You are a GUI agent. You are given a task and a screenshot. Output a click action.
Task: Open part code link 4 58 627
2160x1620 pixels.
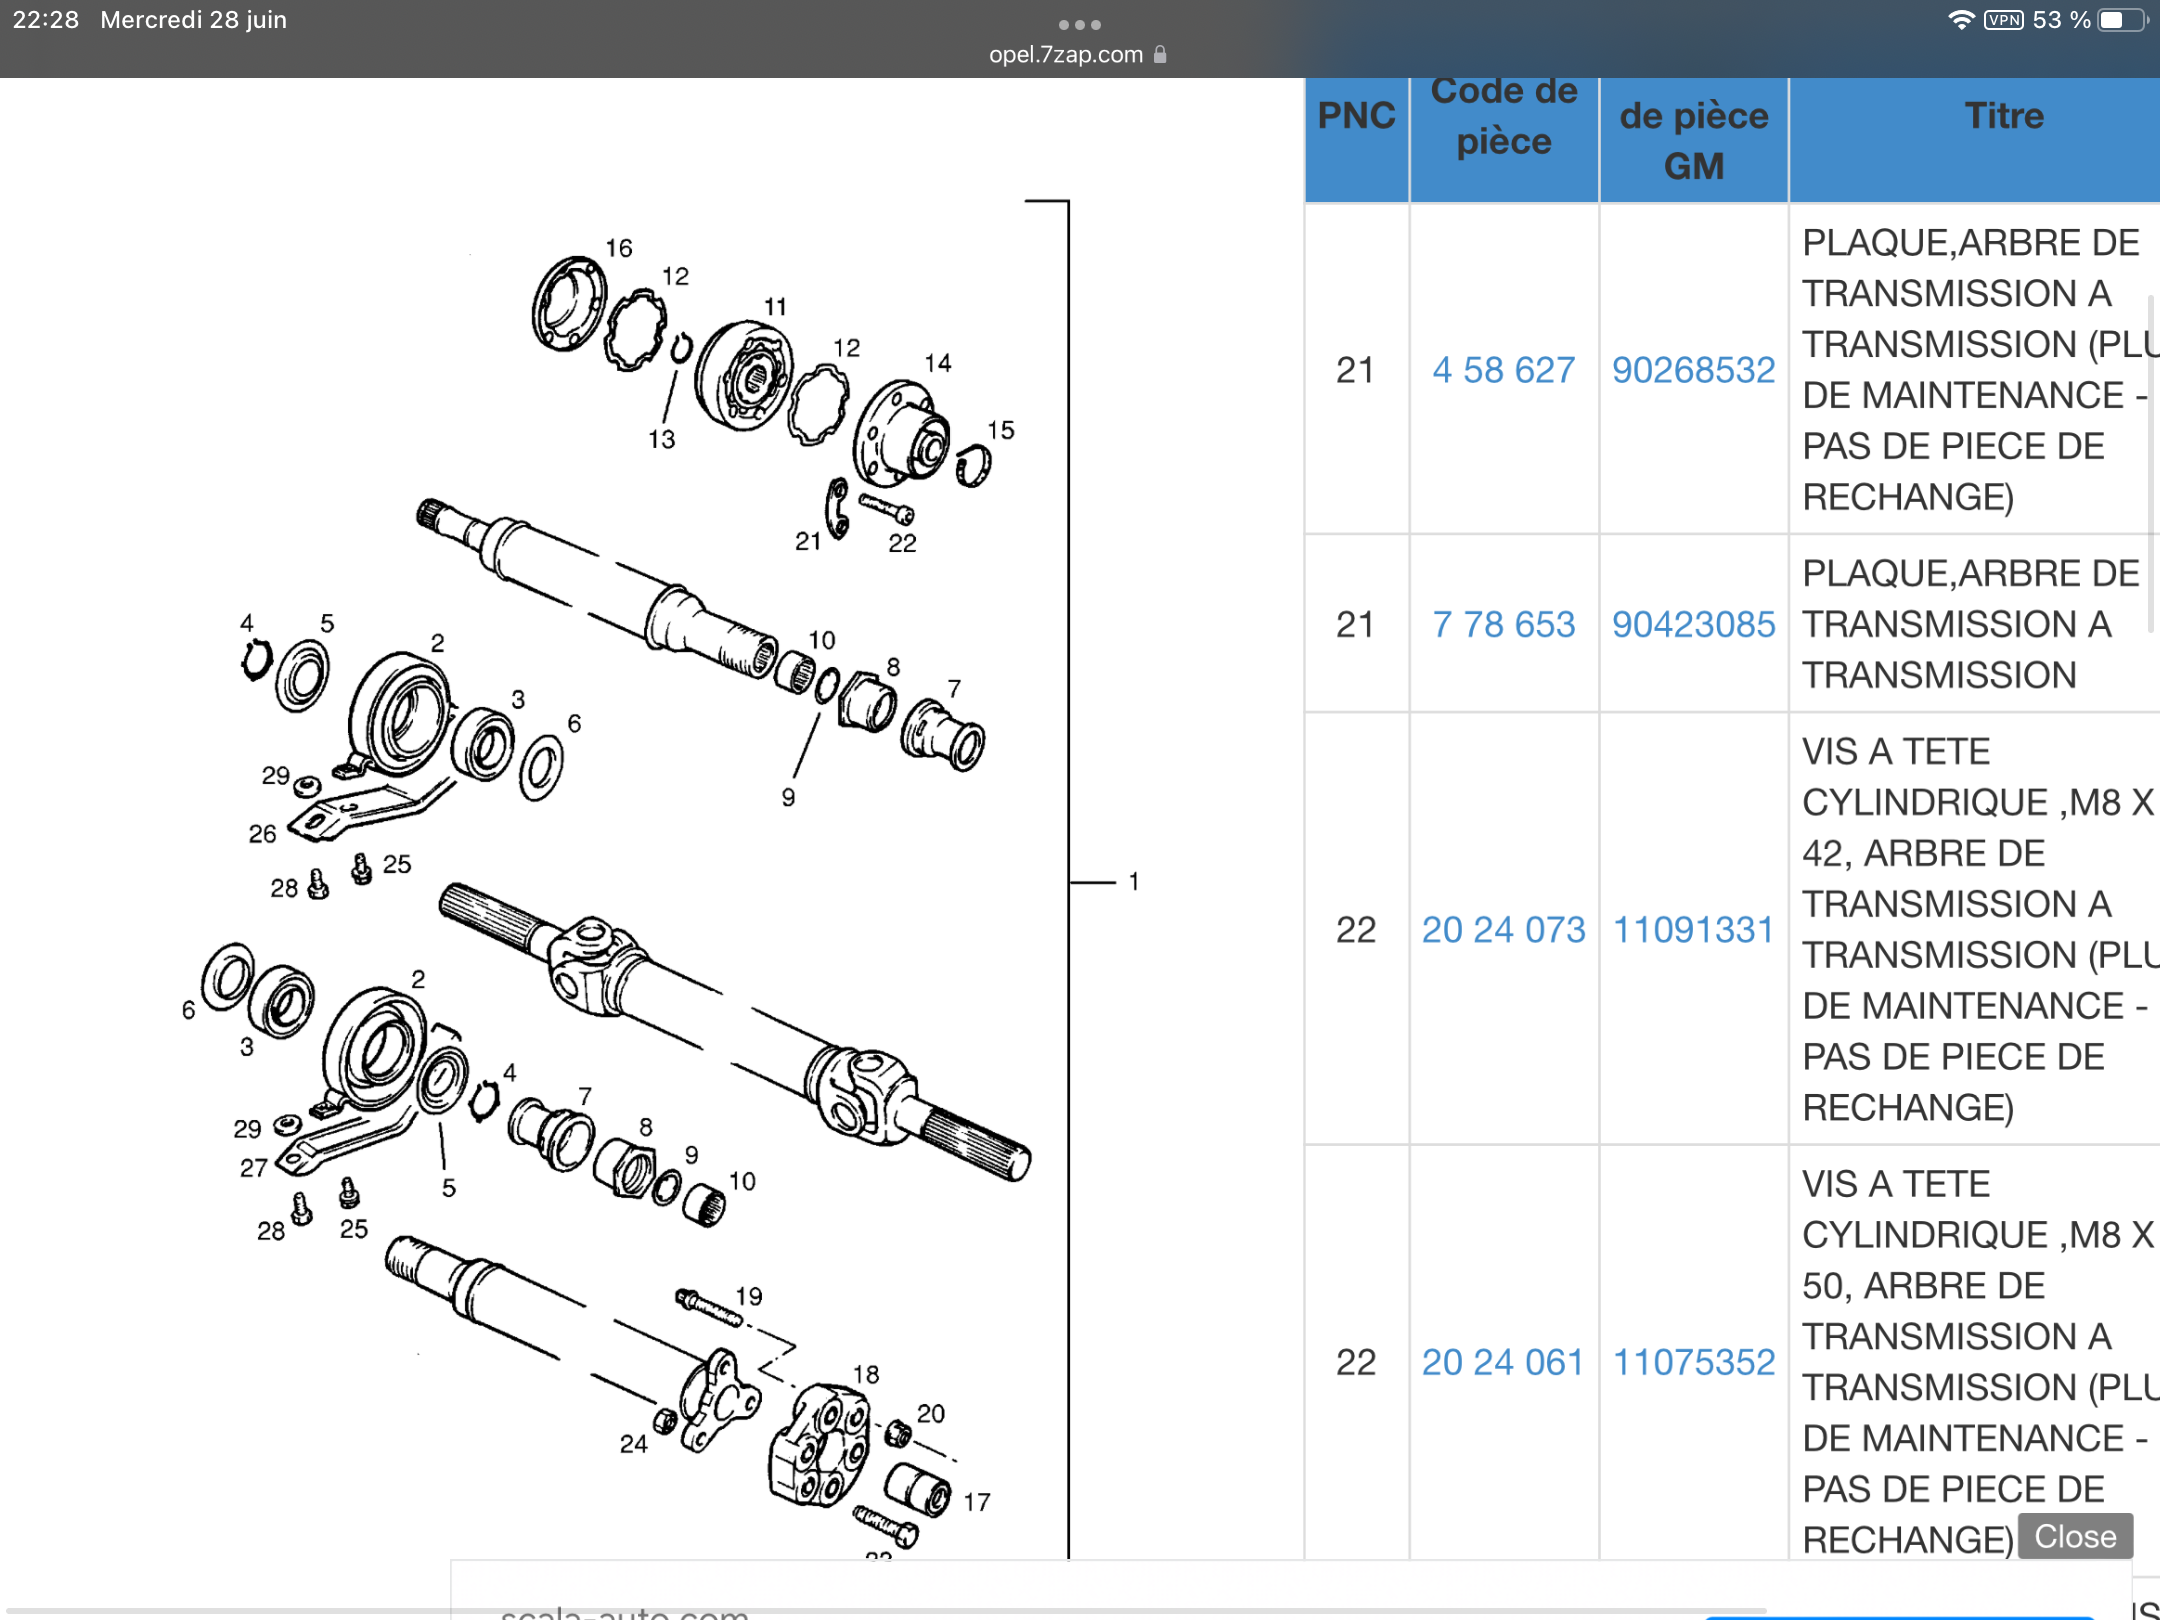click(1503, 370)
